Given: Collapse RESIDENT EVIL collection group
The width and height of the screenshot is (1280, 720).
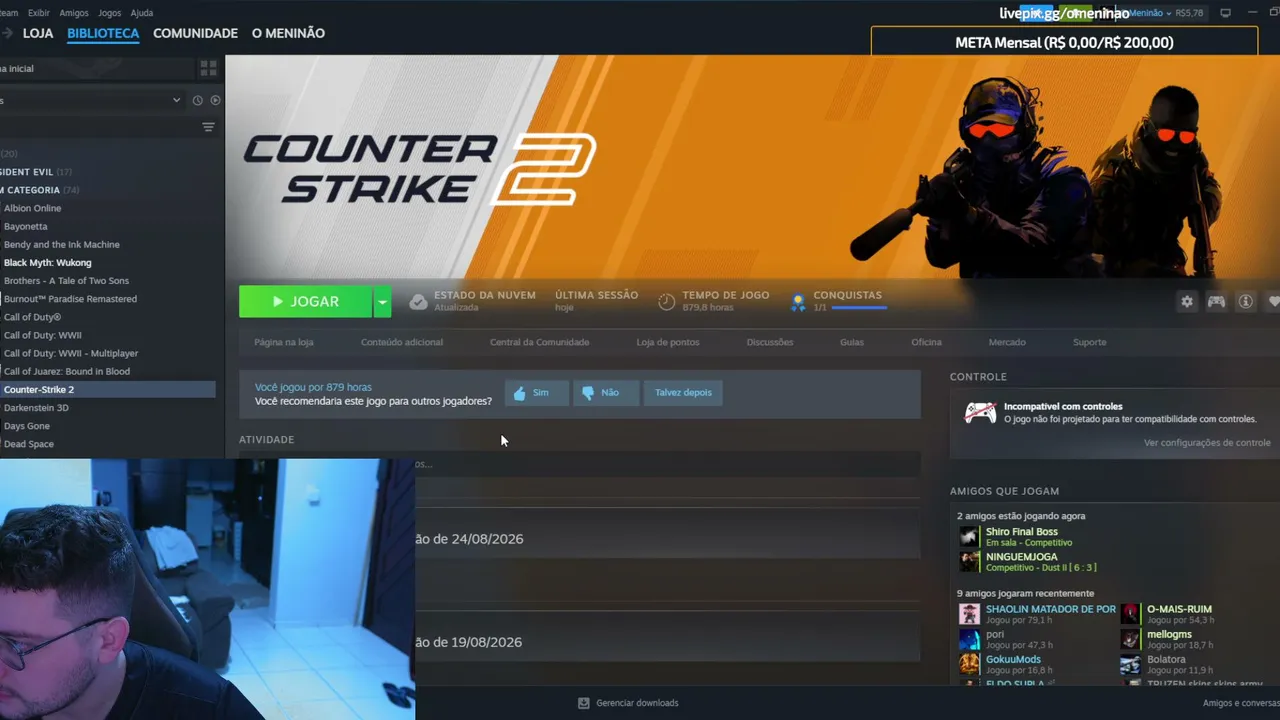Looking at the screenshot, I should point(36,172).
